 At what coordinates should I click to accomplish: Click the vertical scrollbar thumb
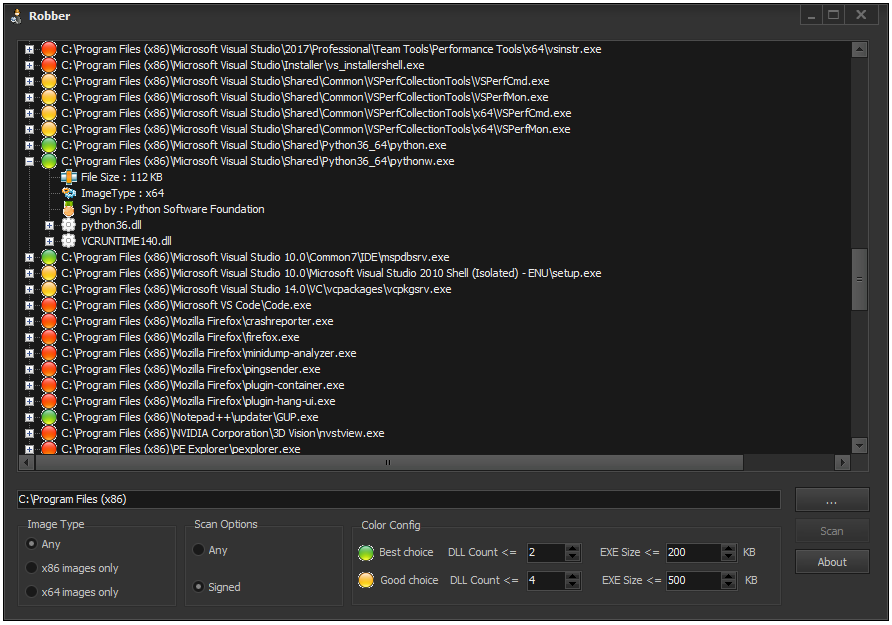tap(859, 279)
